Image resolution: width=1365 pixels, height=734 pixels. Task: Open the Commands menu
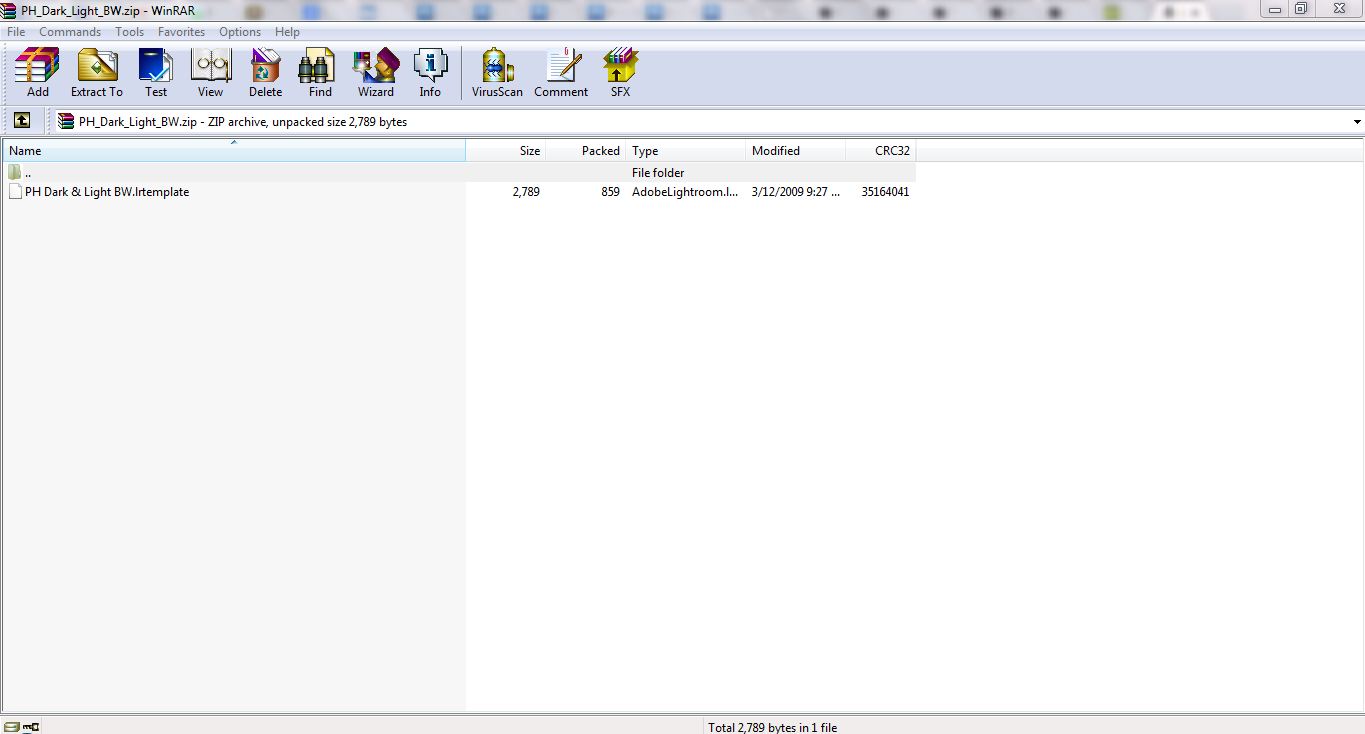pos(70,32)
